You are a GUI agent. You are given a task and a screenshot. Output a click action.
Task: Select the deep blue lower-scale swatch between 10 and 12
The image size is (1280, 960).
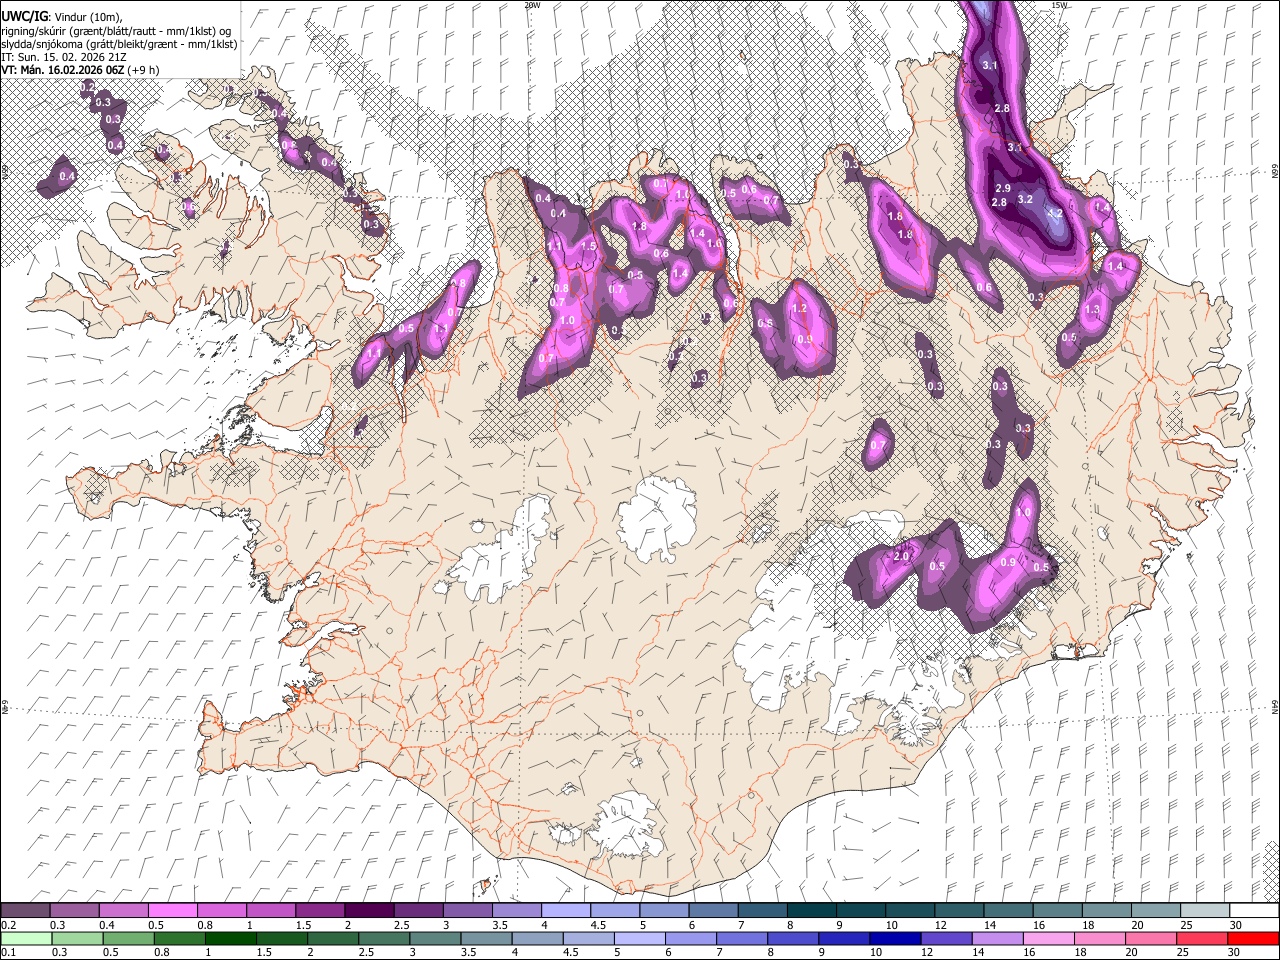pos(893,938)
